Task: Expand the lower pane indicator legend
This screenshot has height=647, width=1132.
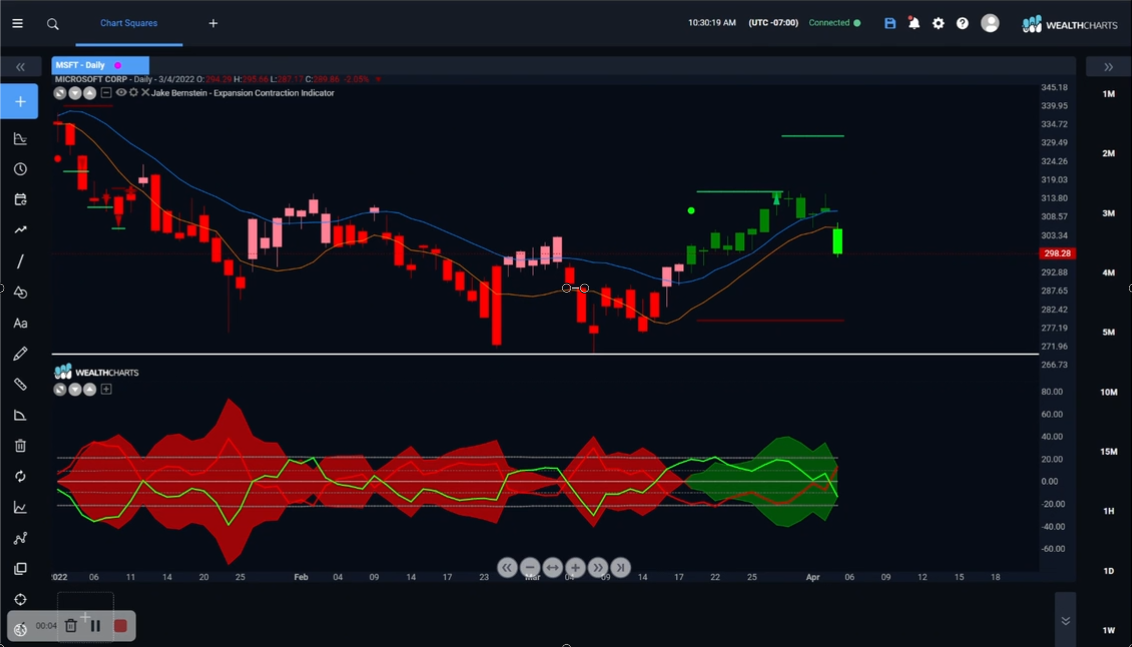Action: [x=106, y=389]
